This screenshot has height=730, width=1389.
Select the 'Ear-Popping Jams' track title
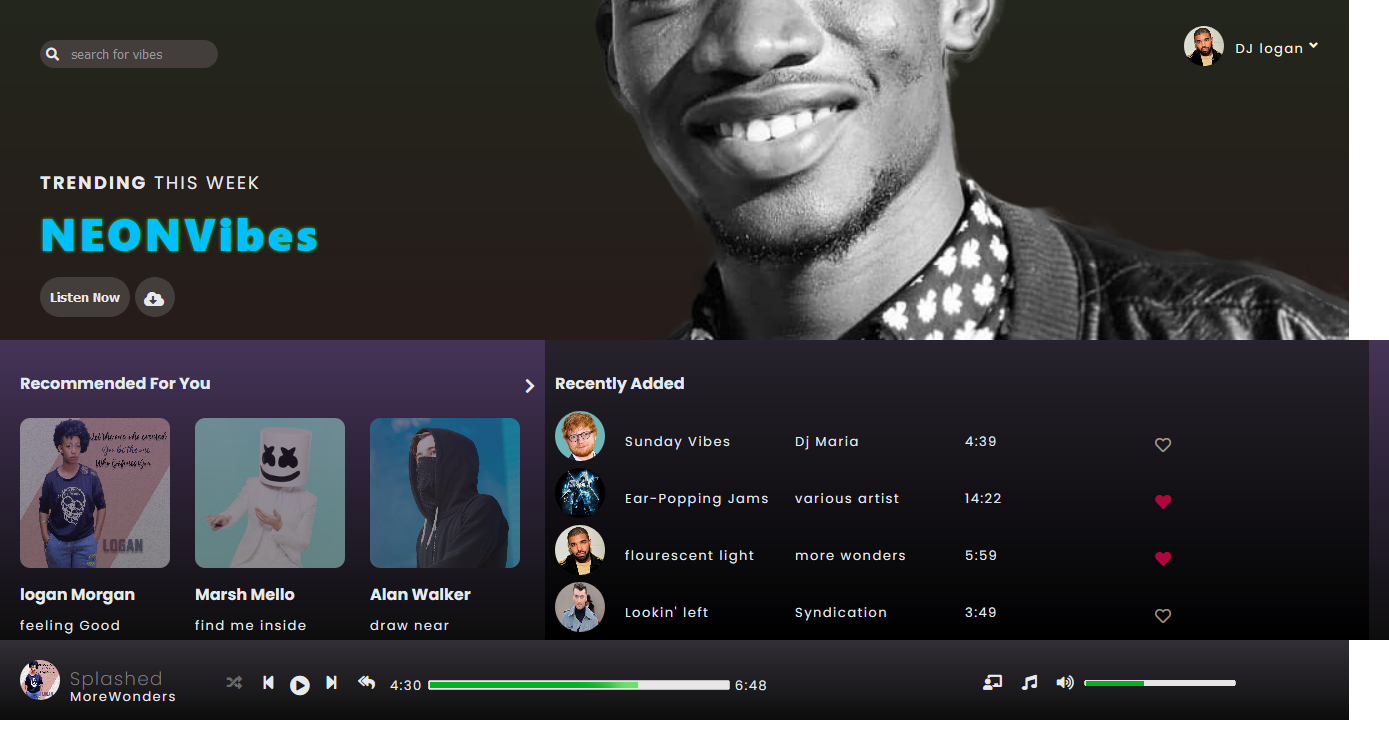click(x=697, y=498)
